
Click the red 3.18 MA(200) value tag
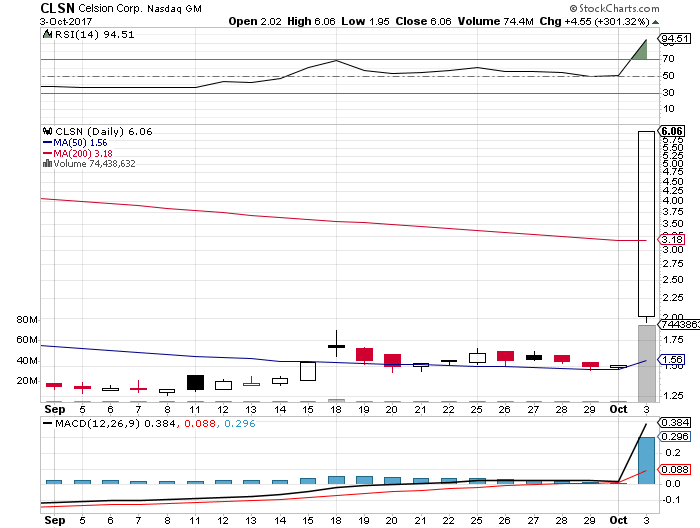671,240
